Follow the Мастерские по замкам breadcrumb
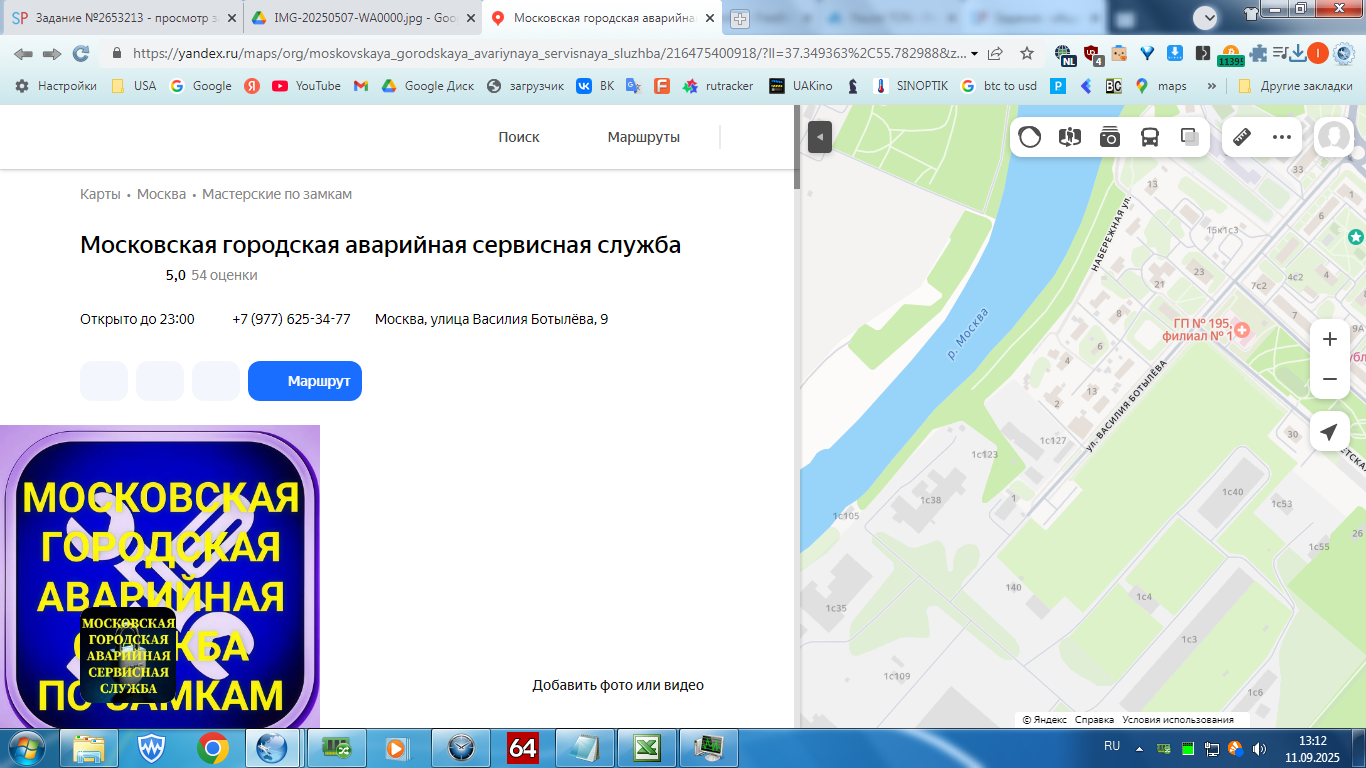This screenshot has width=1366, height=768. [277, 194]
